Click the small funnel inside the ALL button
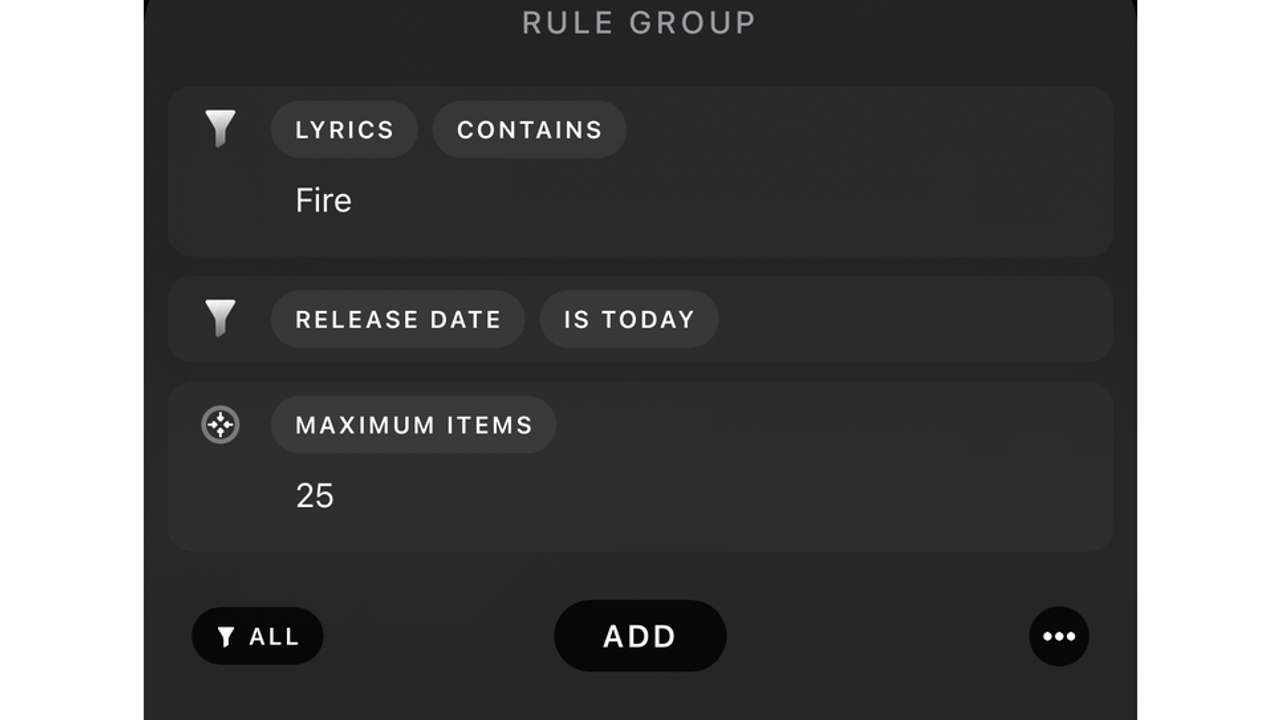This screenshot has height=720, width=1280. tap(226, 637)
